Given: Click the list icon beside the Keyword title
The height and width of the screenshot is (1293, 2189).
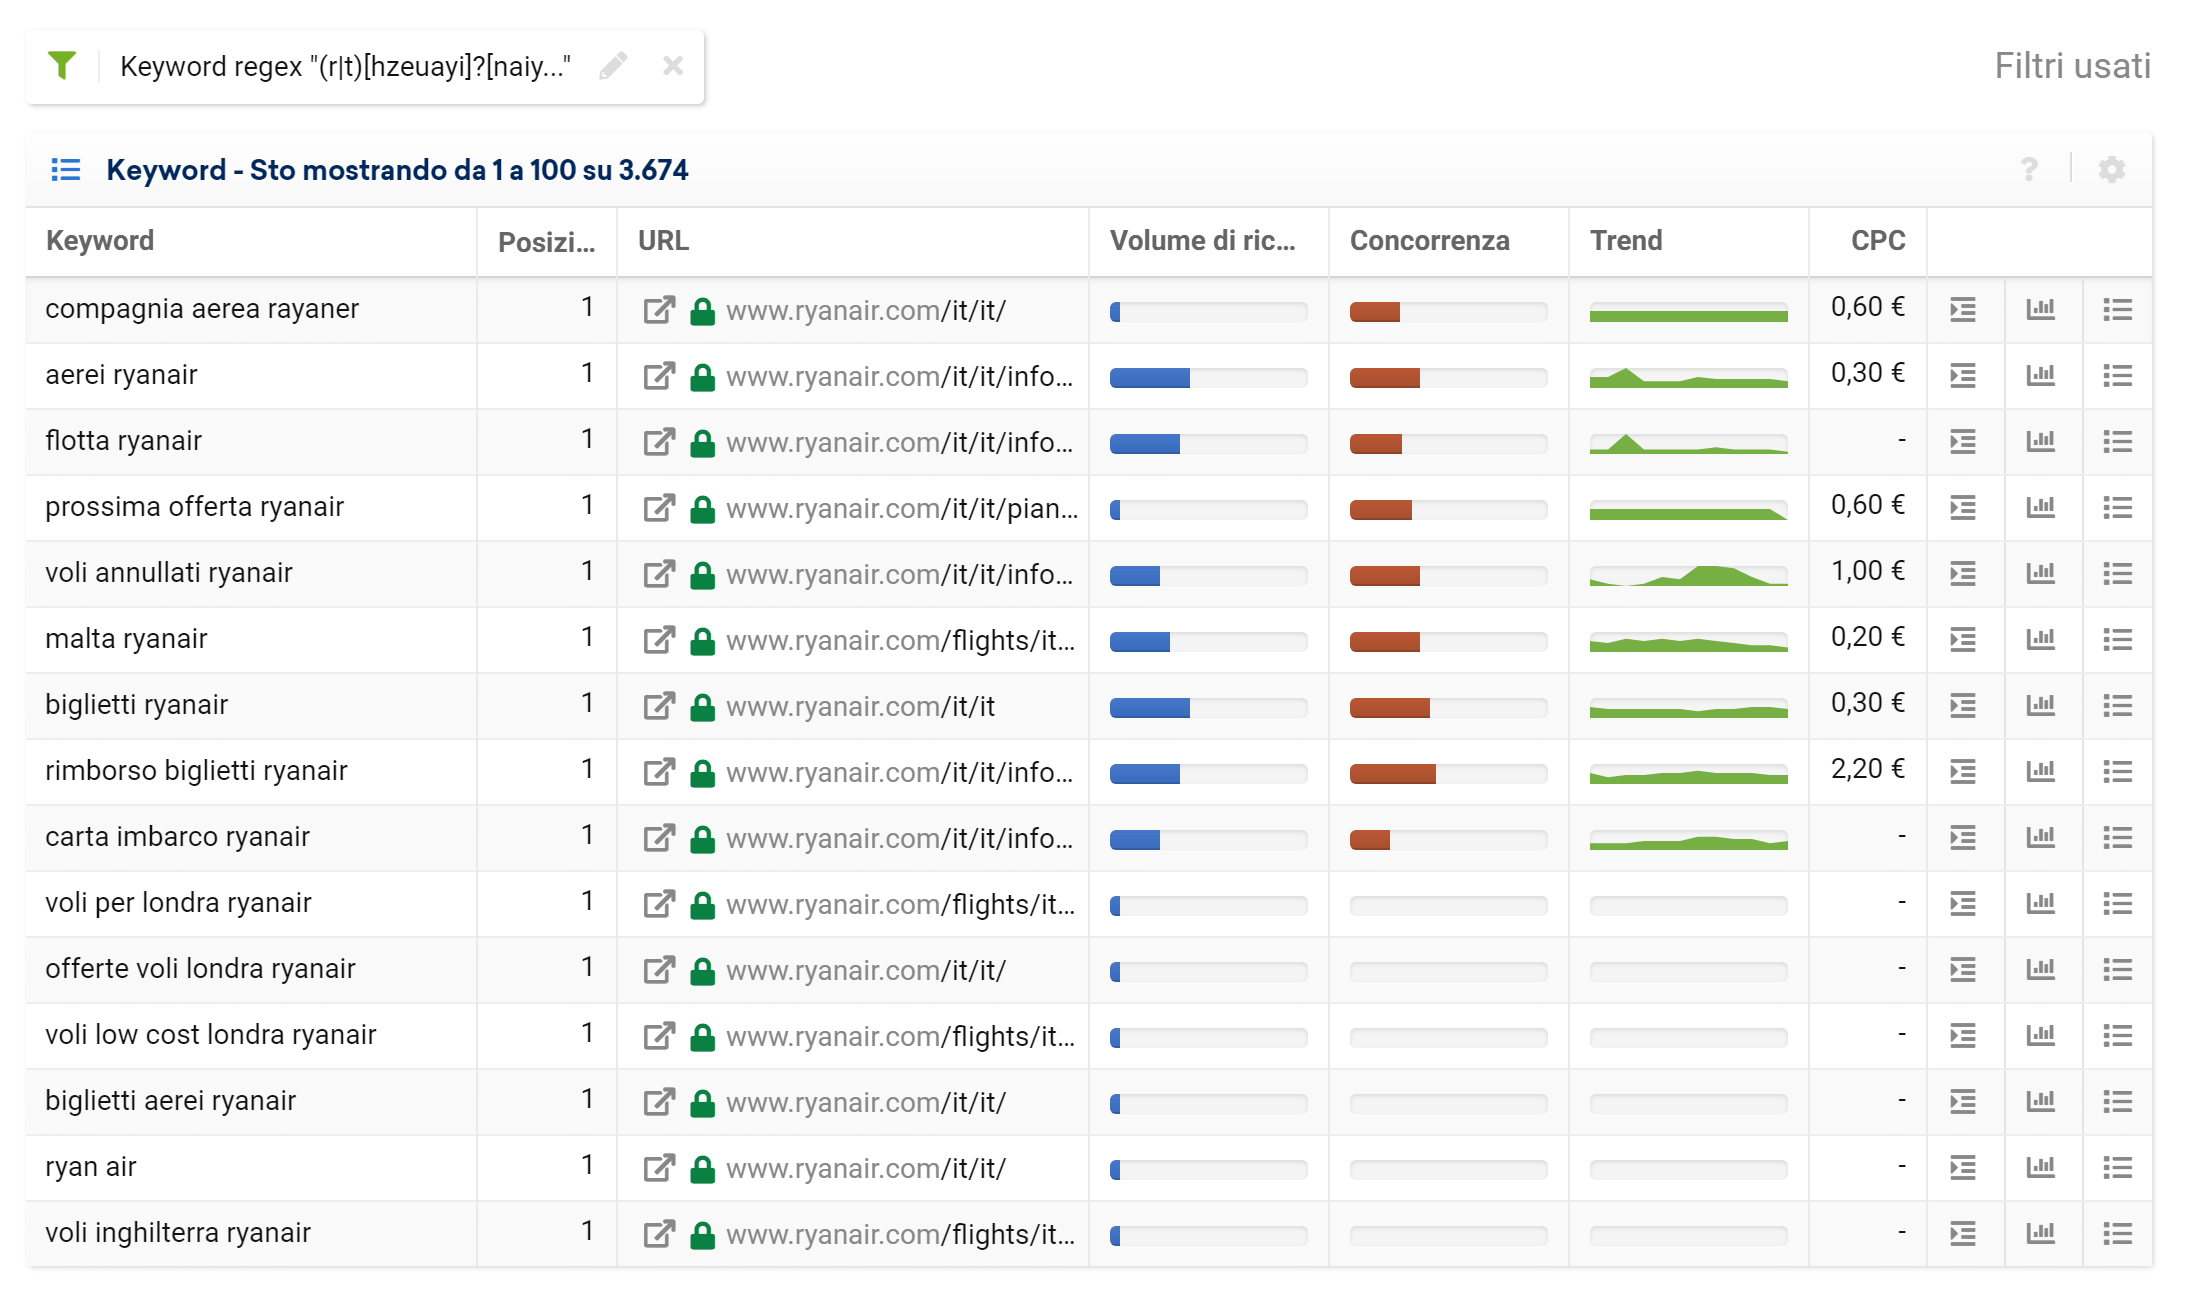Looking at the screenshot, I should (x=66, y=170).
